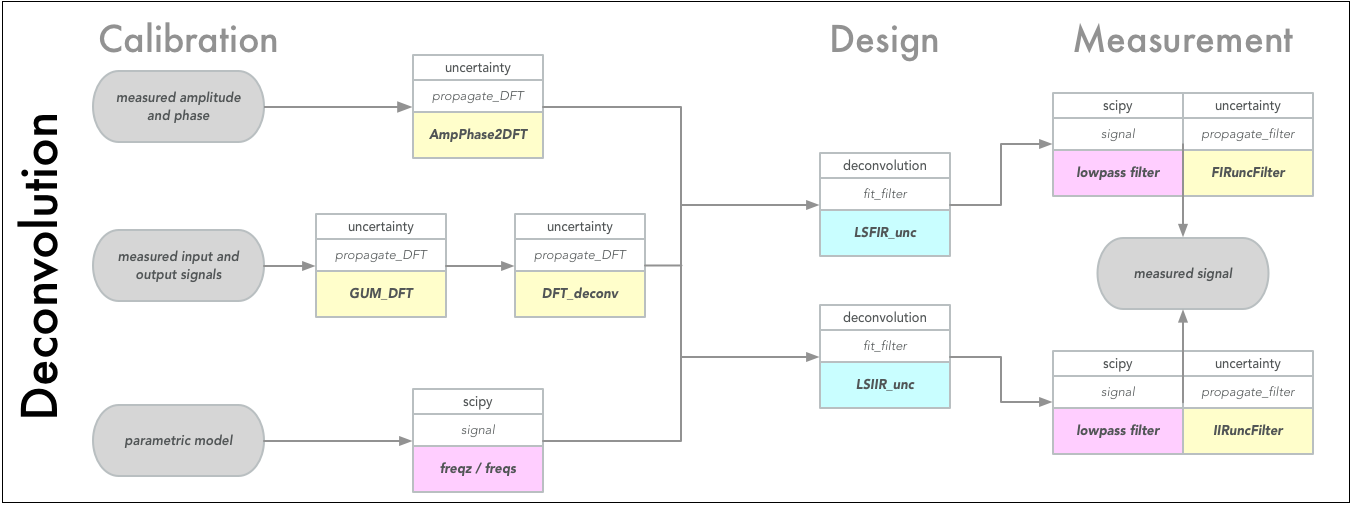
Task: Select the IIRuncFilter yellow block
Action: [1248, 431]
